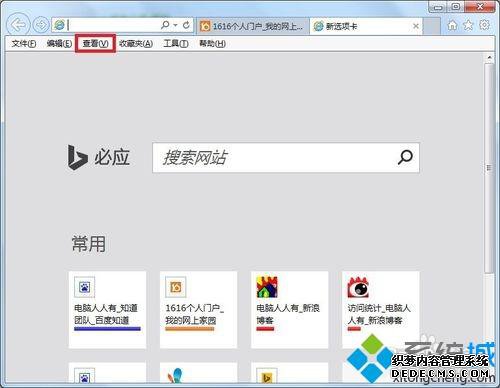This screenshot has height=388, width=500.
Task: Open a new blank tab button
Action: pos(431,26)
